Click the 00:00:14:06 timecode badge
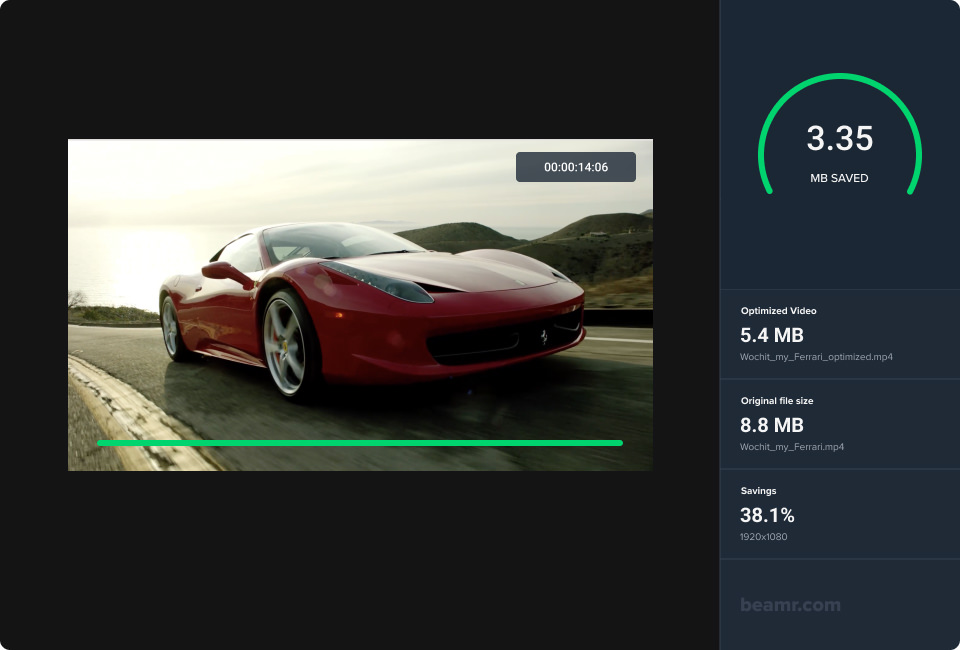Viewport: 960px width, 650px height. pyautogui.click(x=576, y=167)
